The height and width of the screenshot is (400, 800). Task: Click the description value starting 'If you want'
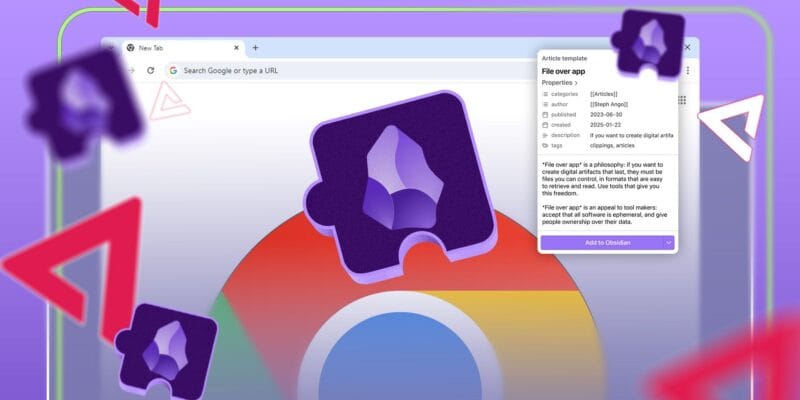(x=632, y=135)
